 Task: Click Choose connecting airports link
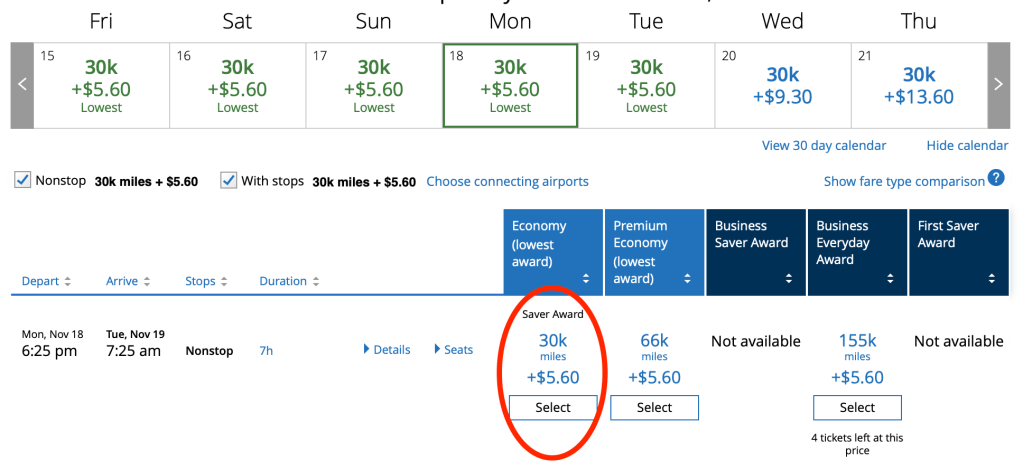click(x=507, y=182)
